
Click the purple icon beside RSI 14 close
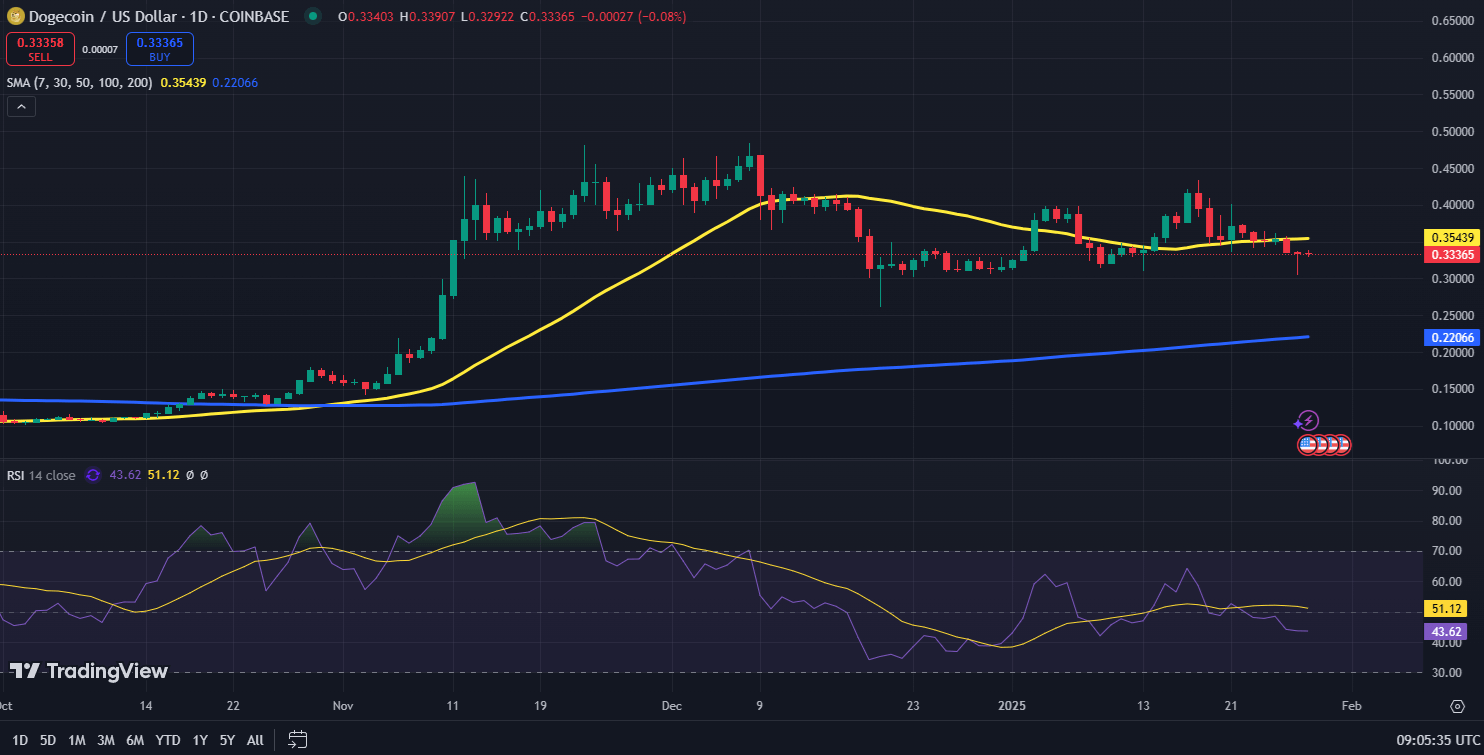(x=93, y=475)
